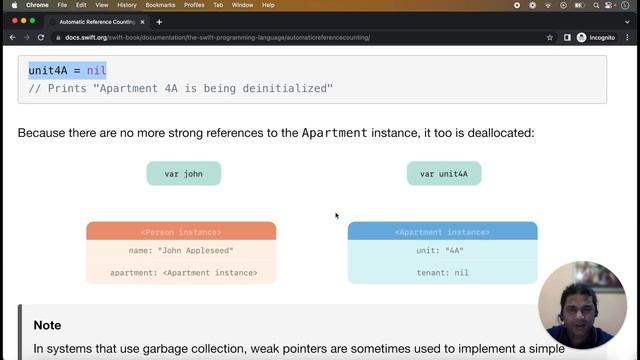Click the screen recording icon in menu bar

[x=517, y=5]
